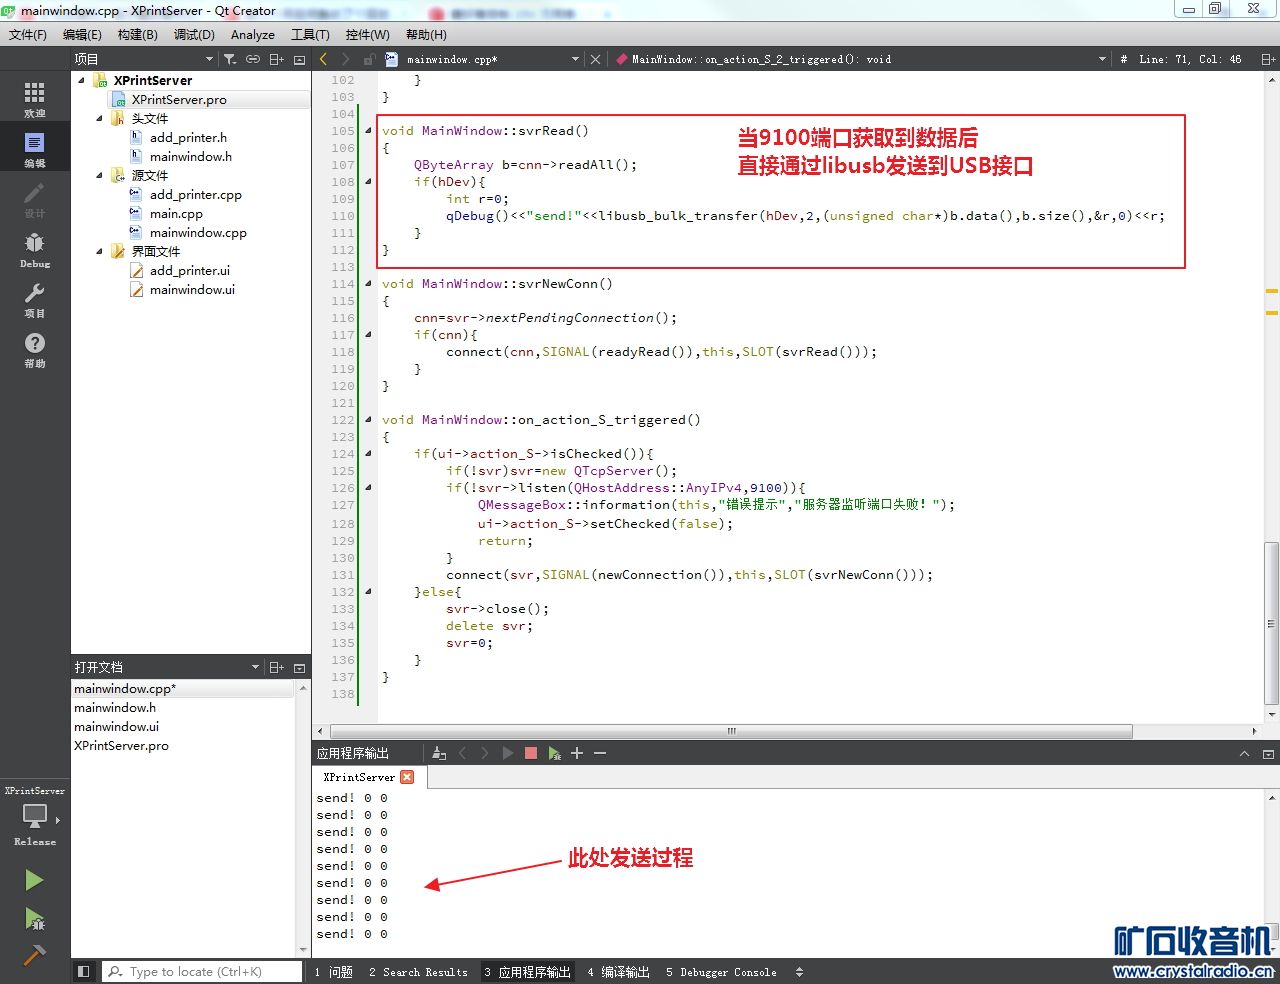
Task: Split the Projects side panel
Action: (x=277, y=59)
